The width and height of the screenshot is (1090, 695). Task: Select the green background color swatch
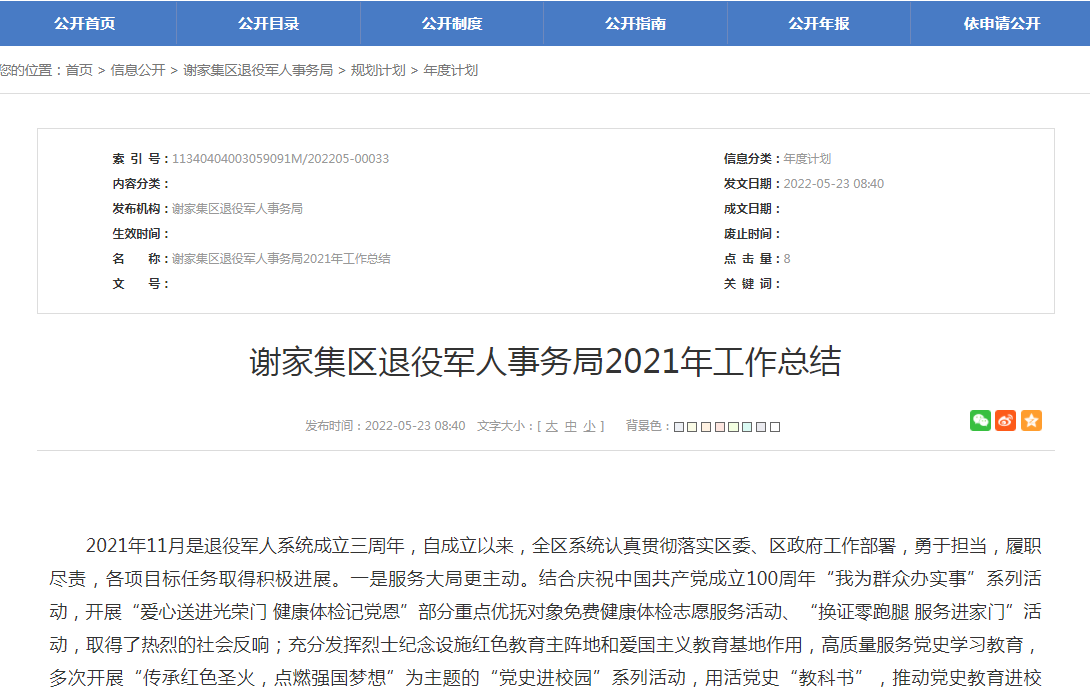click(x=732, y=424)
